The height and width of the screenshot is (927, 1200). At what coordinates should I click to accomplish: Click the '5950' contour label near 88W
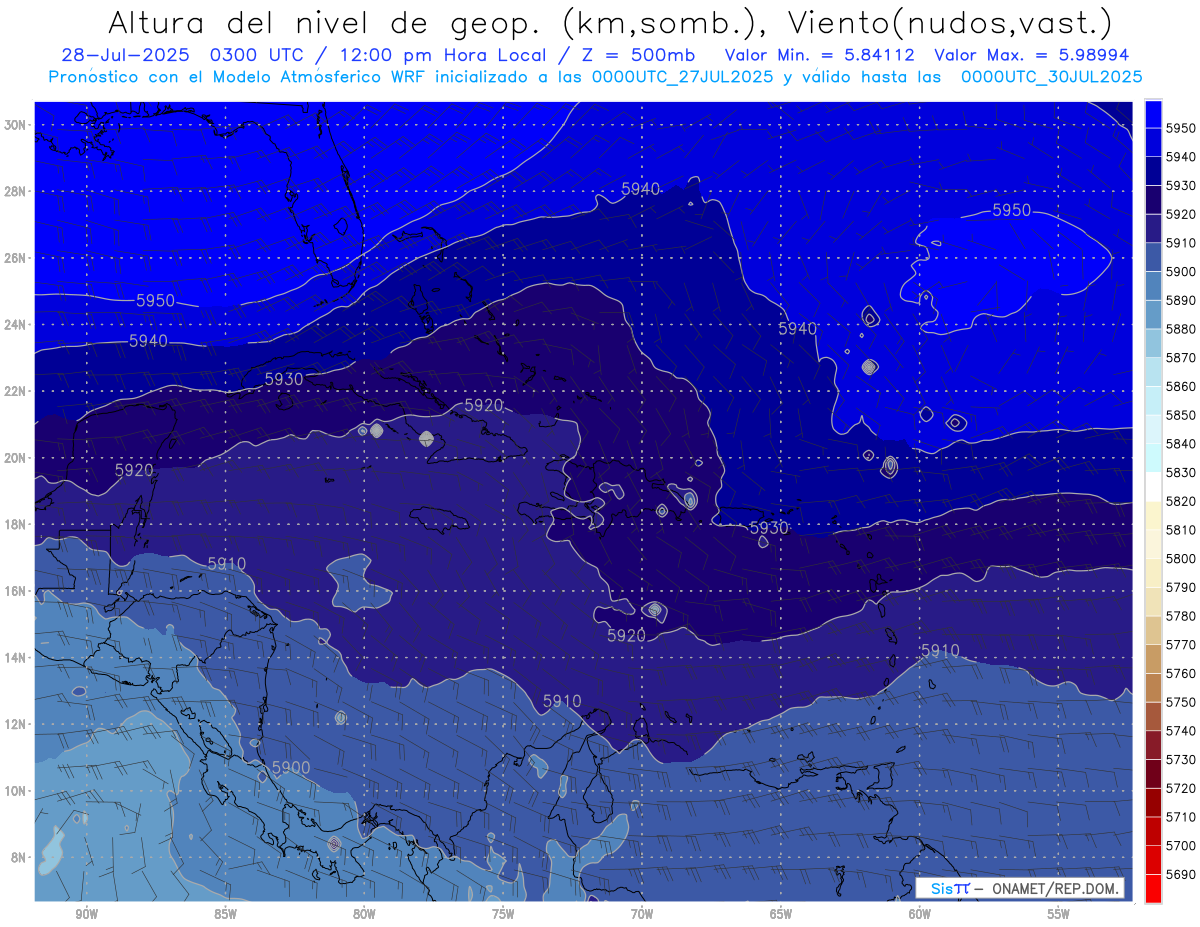pyautogui.click(x=155, y=300)
